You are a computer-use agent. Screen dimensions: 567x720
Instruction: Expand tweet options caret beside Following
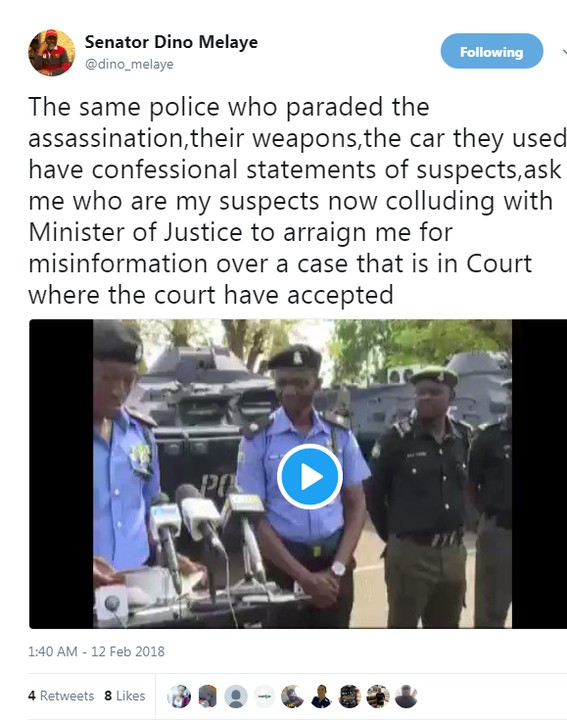coord(564,51)
